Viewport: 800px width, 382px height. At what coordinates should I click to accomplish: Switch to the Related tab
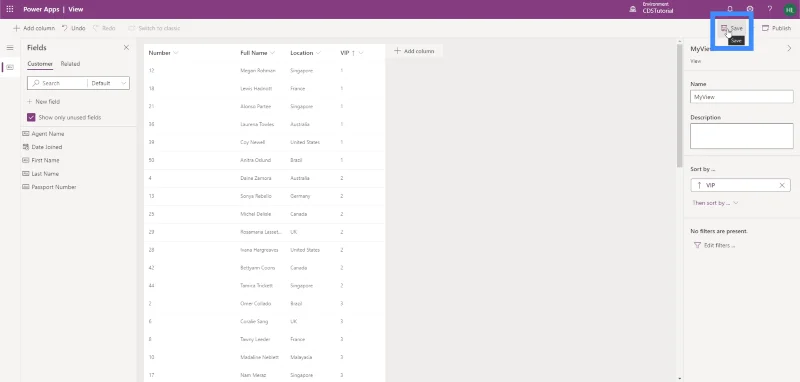click(70, 64)
